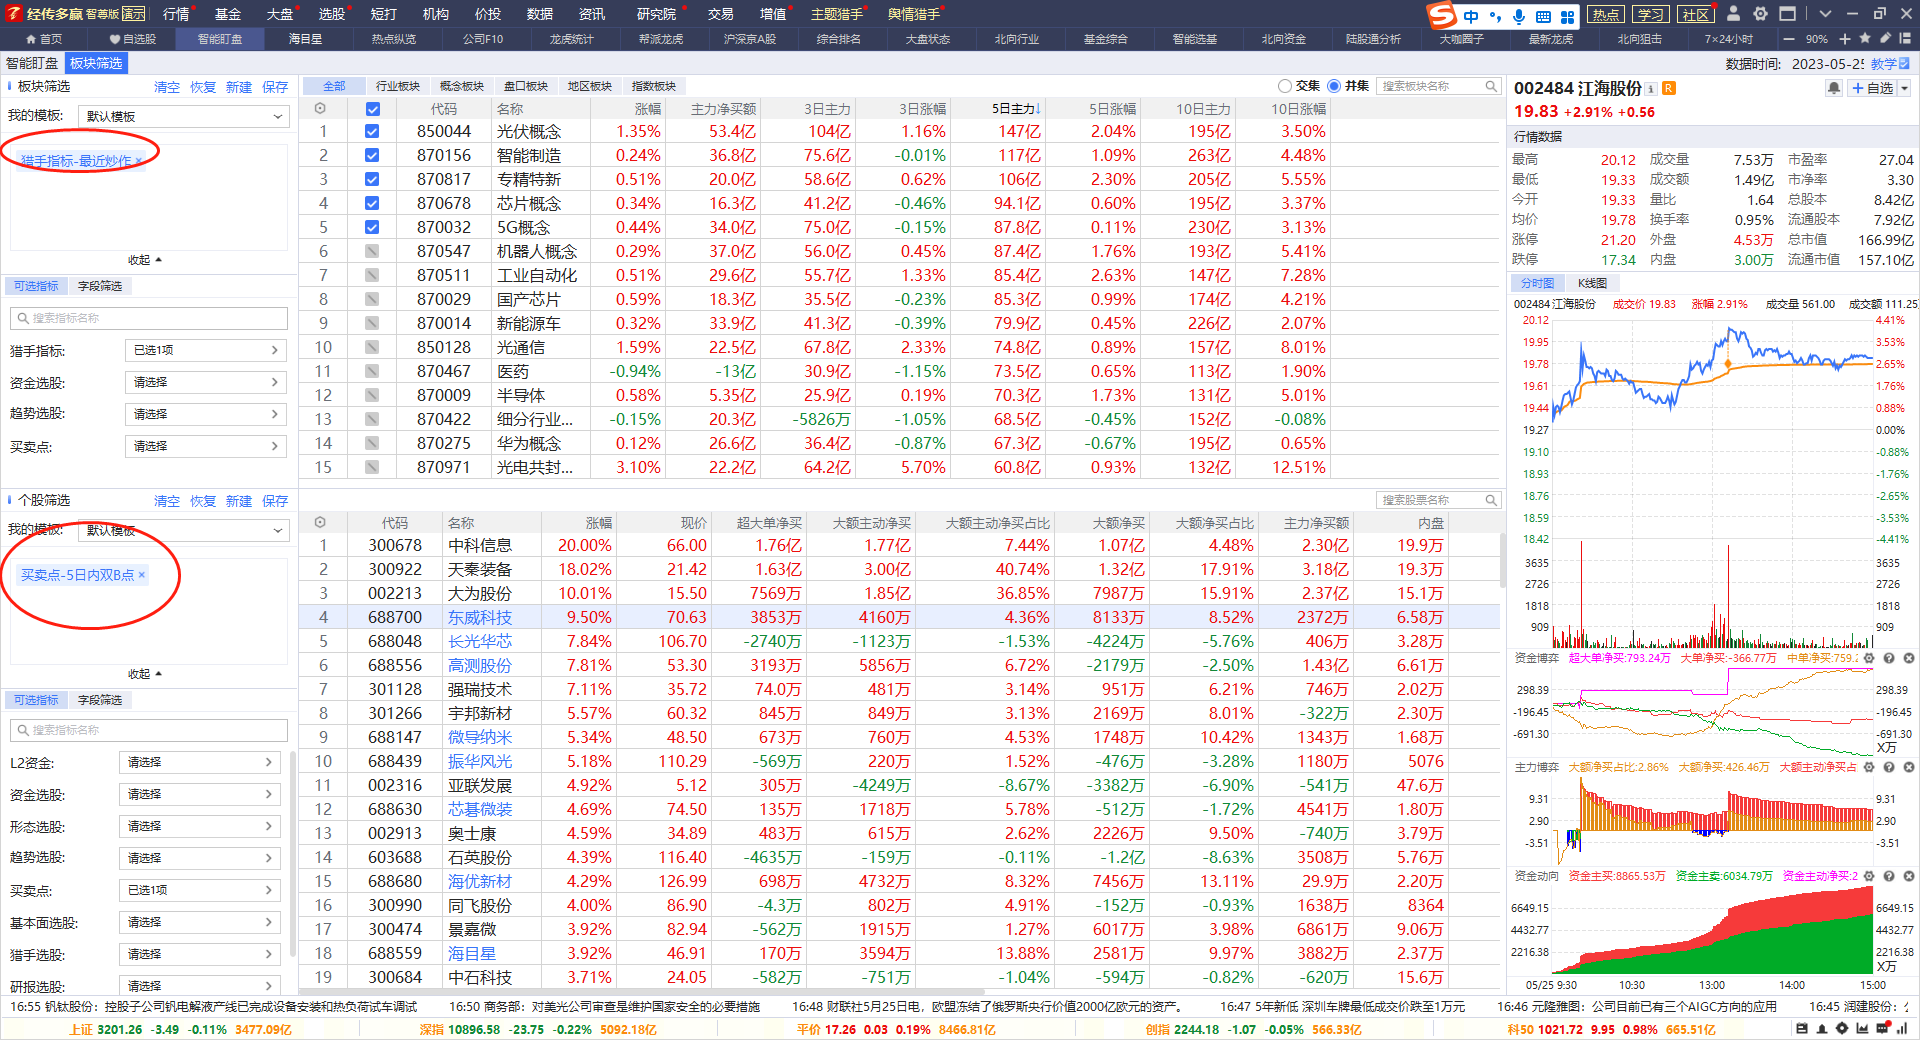Close the 主力博弈 indicator panel

1908,767
